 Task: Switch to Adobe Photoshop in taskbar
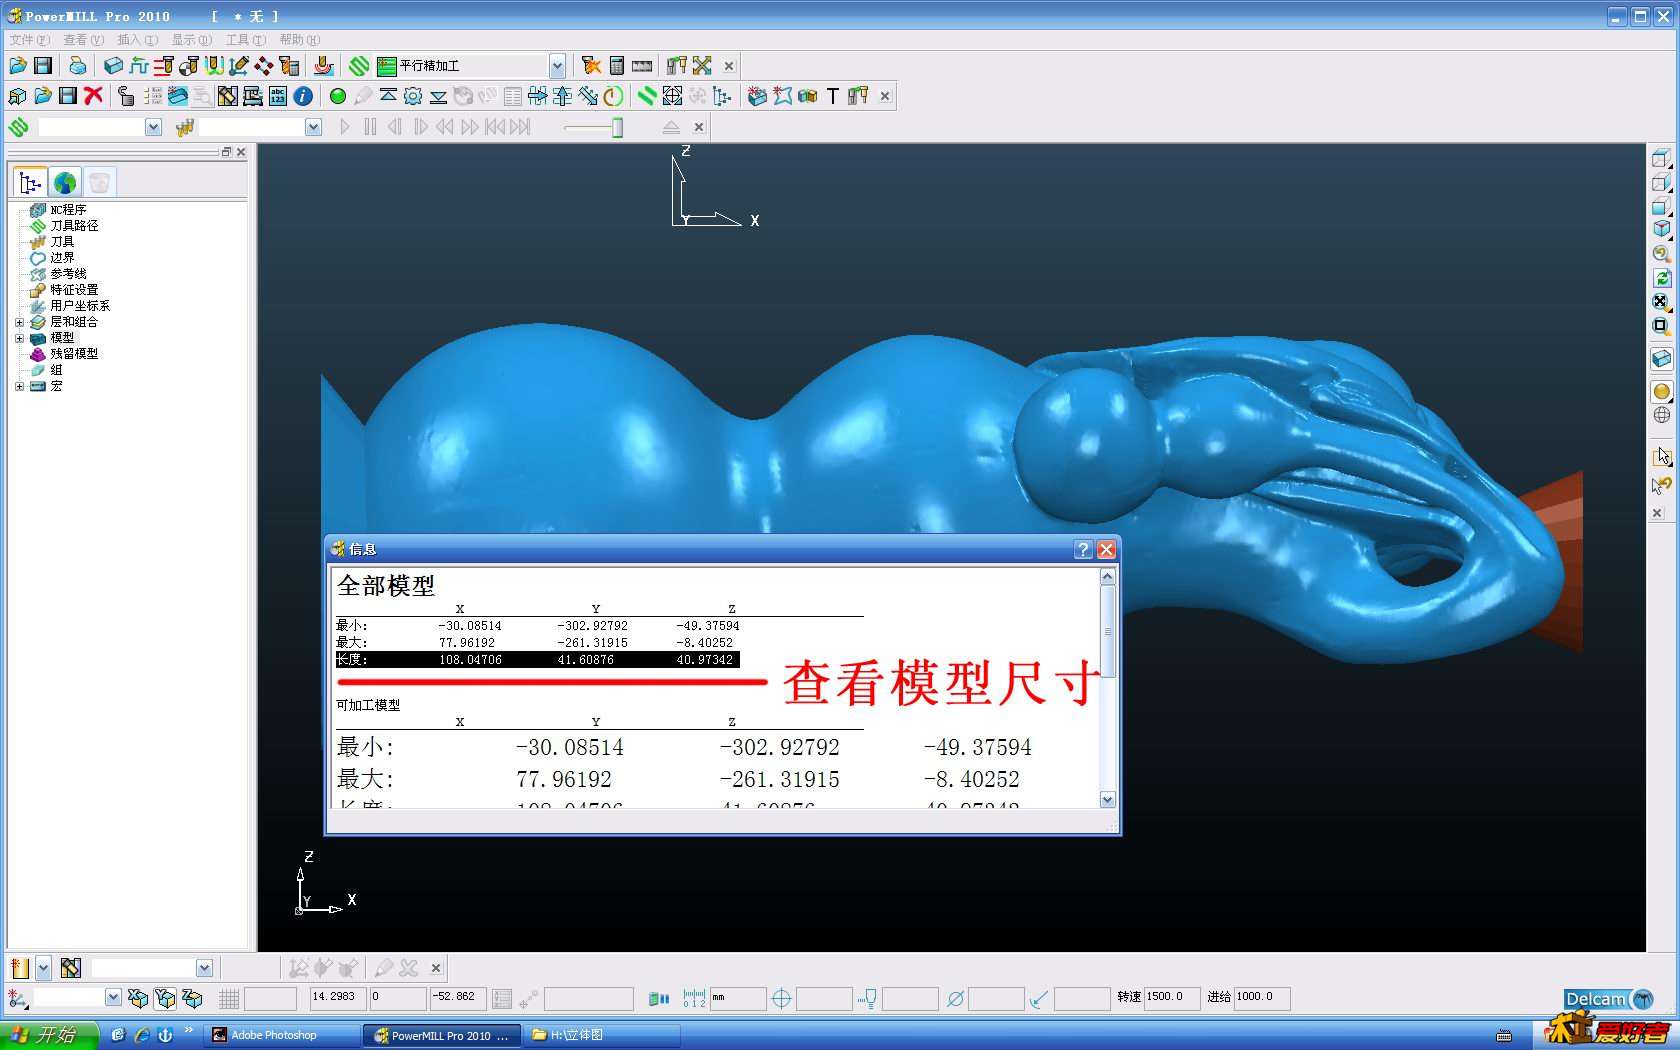282,1035
